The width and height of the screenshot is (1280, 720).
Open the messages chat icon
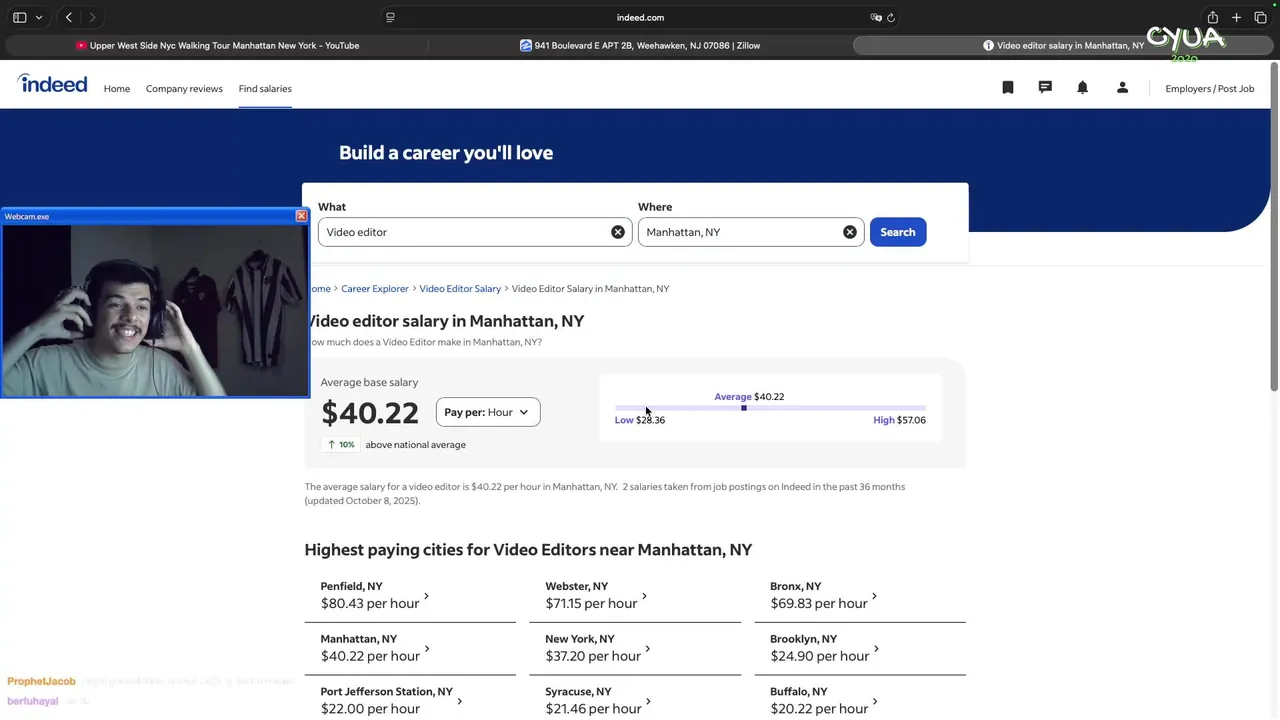[1045, 88]
